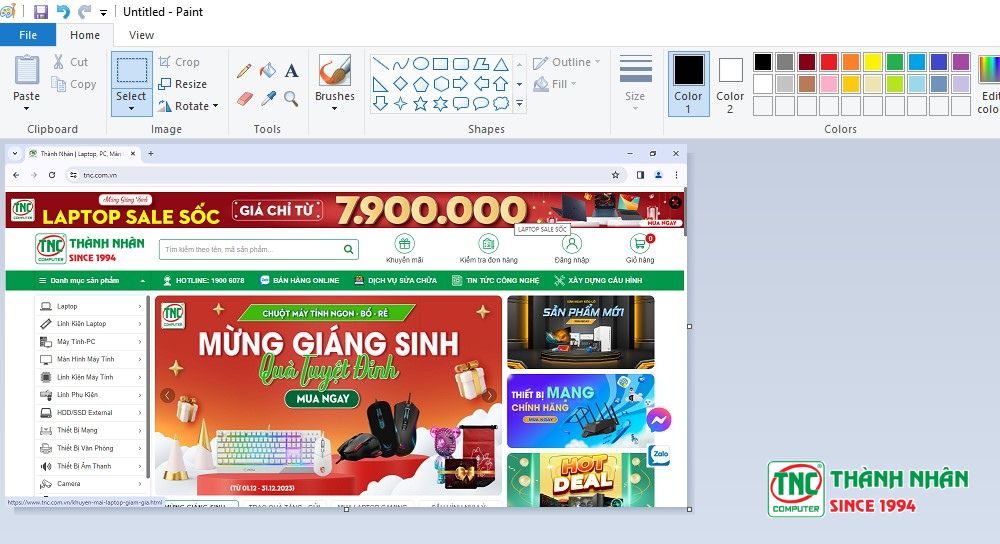Screen dimensions: 1000x544
Task: Pick the orange color swatch
Action: pos(851,62)
